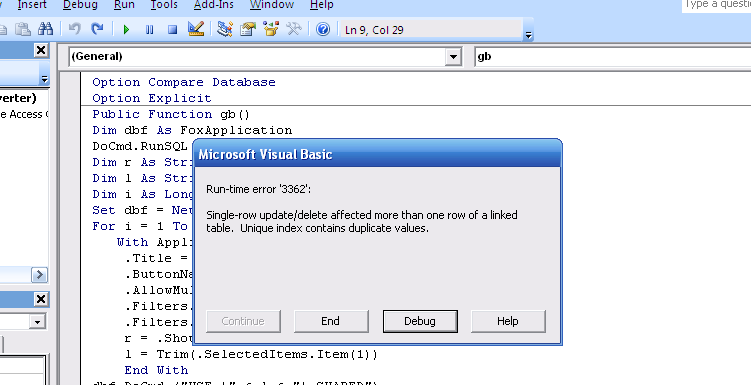Click the Type a question help box

pyautogui.click(x=717, y=5)
